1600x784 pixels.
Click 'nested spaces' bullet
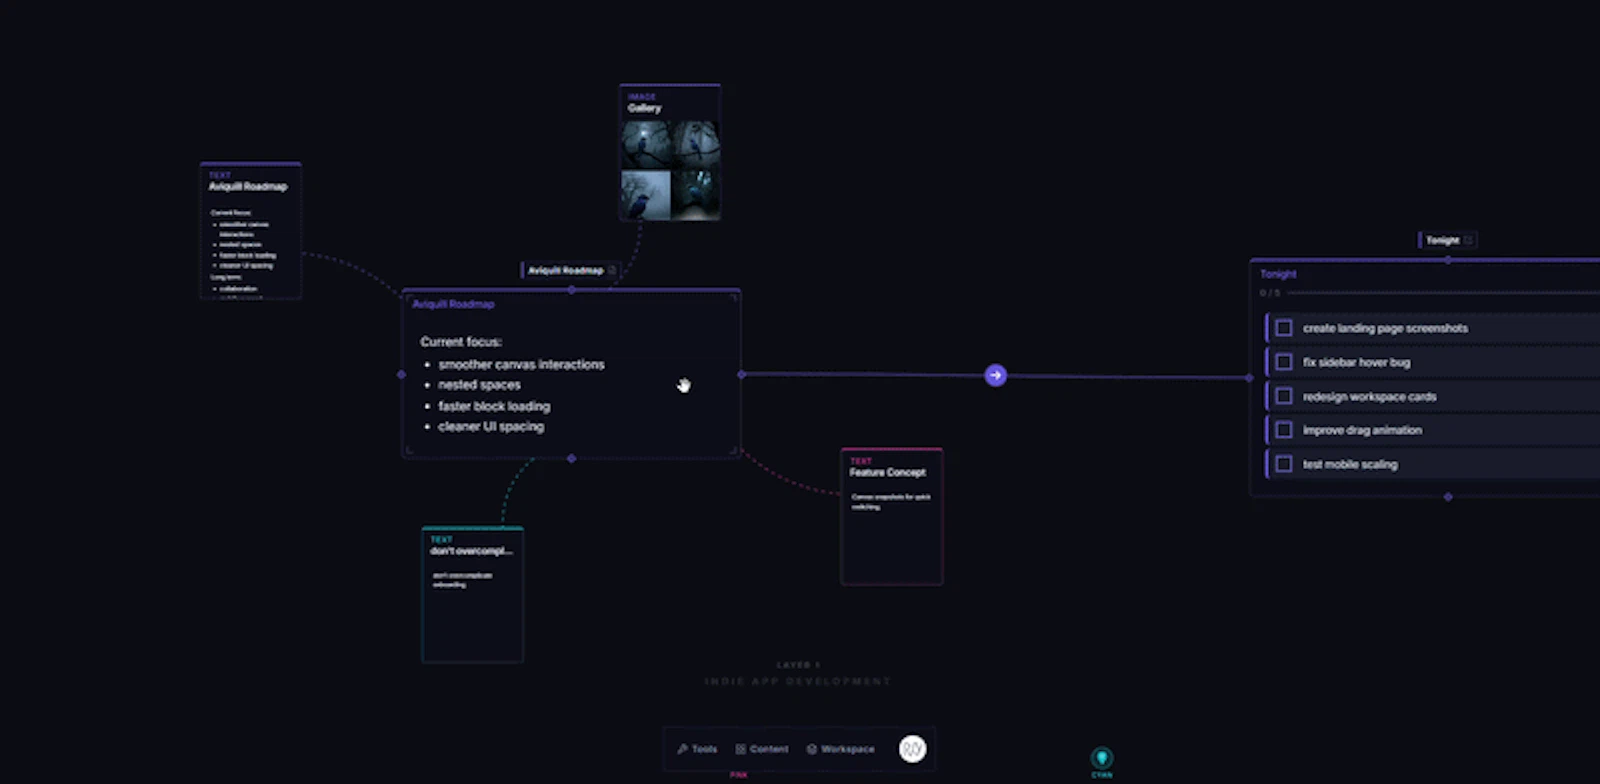point(479,385)
